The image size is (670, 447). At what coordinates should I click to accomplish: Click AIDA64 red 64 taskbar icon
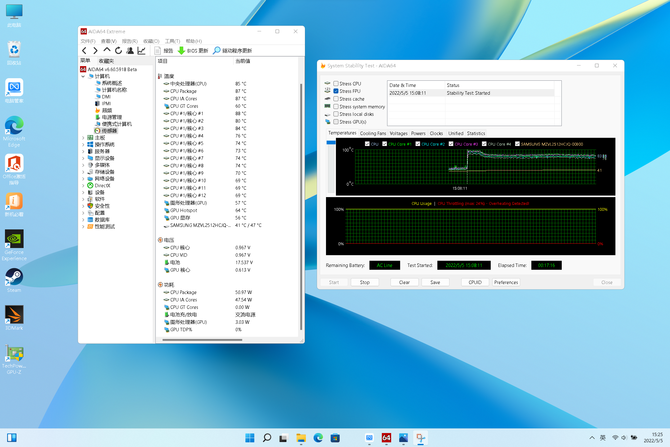(x=386, y=438)
